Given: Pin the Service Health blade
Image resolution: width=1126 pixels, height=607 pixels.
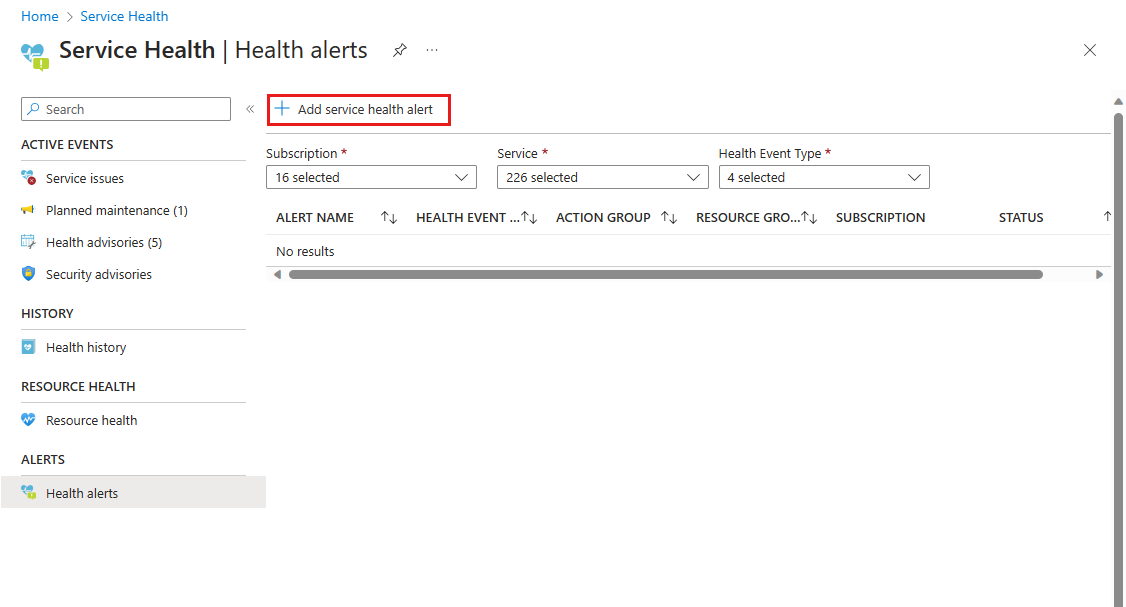Looking at the screenshot, I should tap(400, 50).
